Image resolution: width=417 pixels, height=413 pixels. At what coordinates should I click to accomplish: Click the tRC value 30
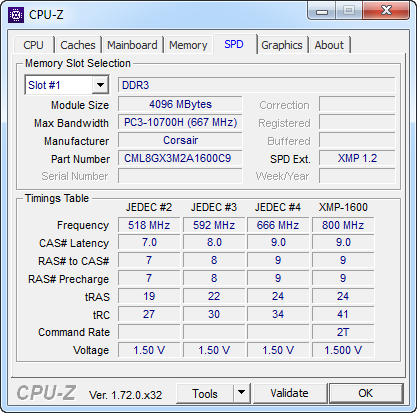pyautogui.click(x=214, y=314)
